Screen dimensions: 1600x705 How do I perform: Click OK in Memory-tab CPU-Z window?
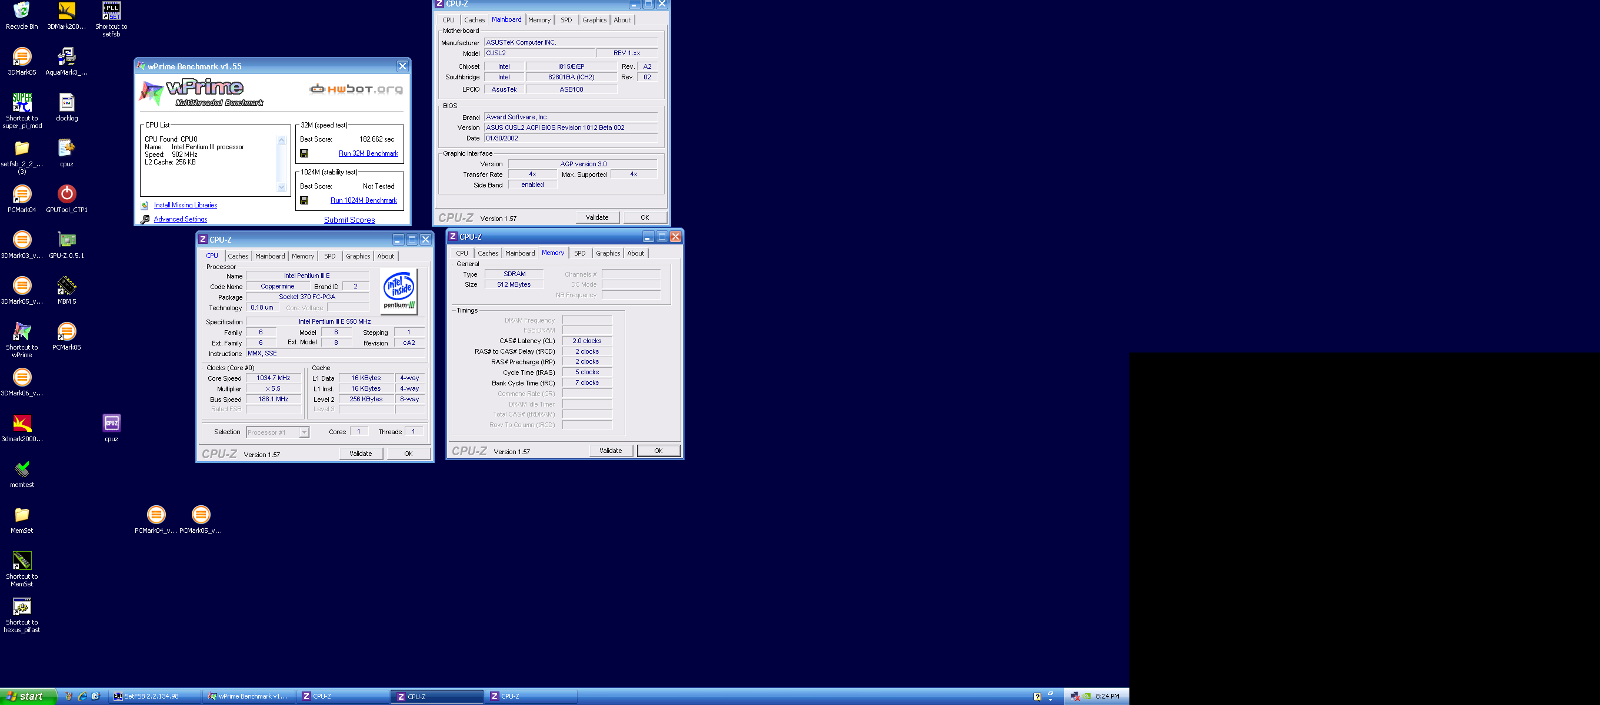point(658,450)
